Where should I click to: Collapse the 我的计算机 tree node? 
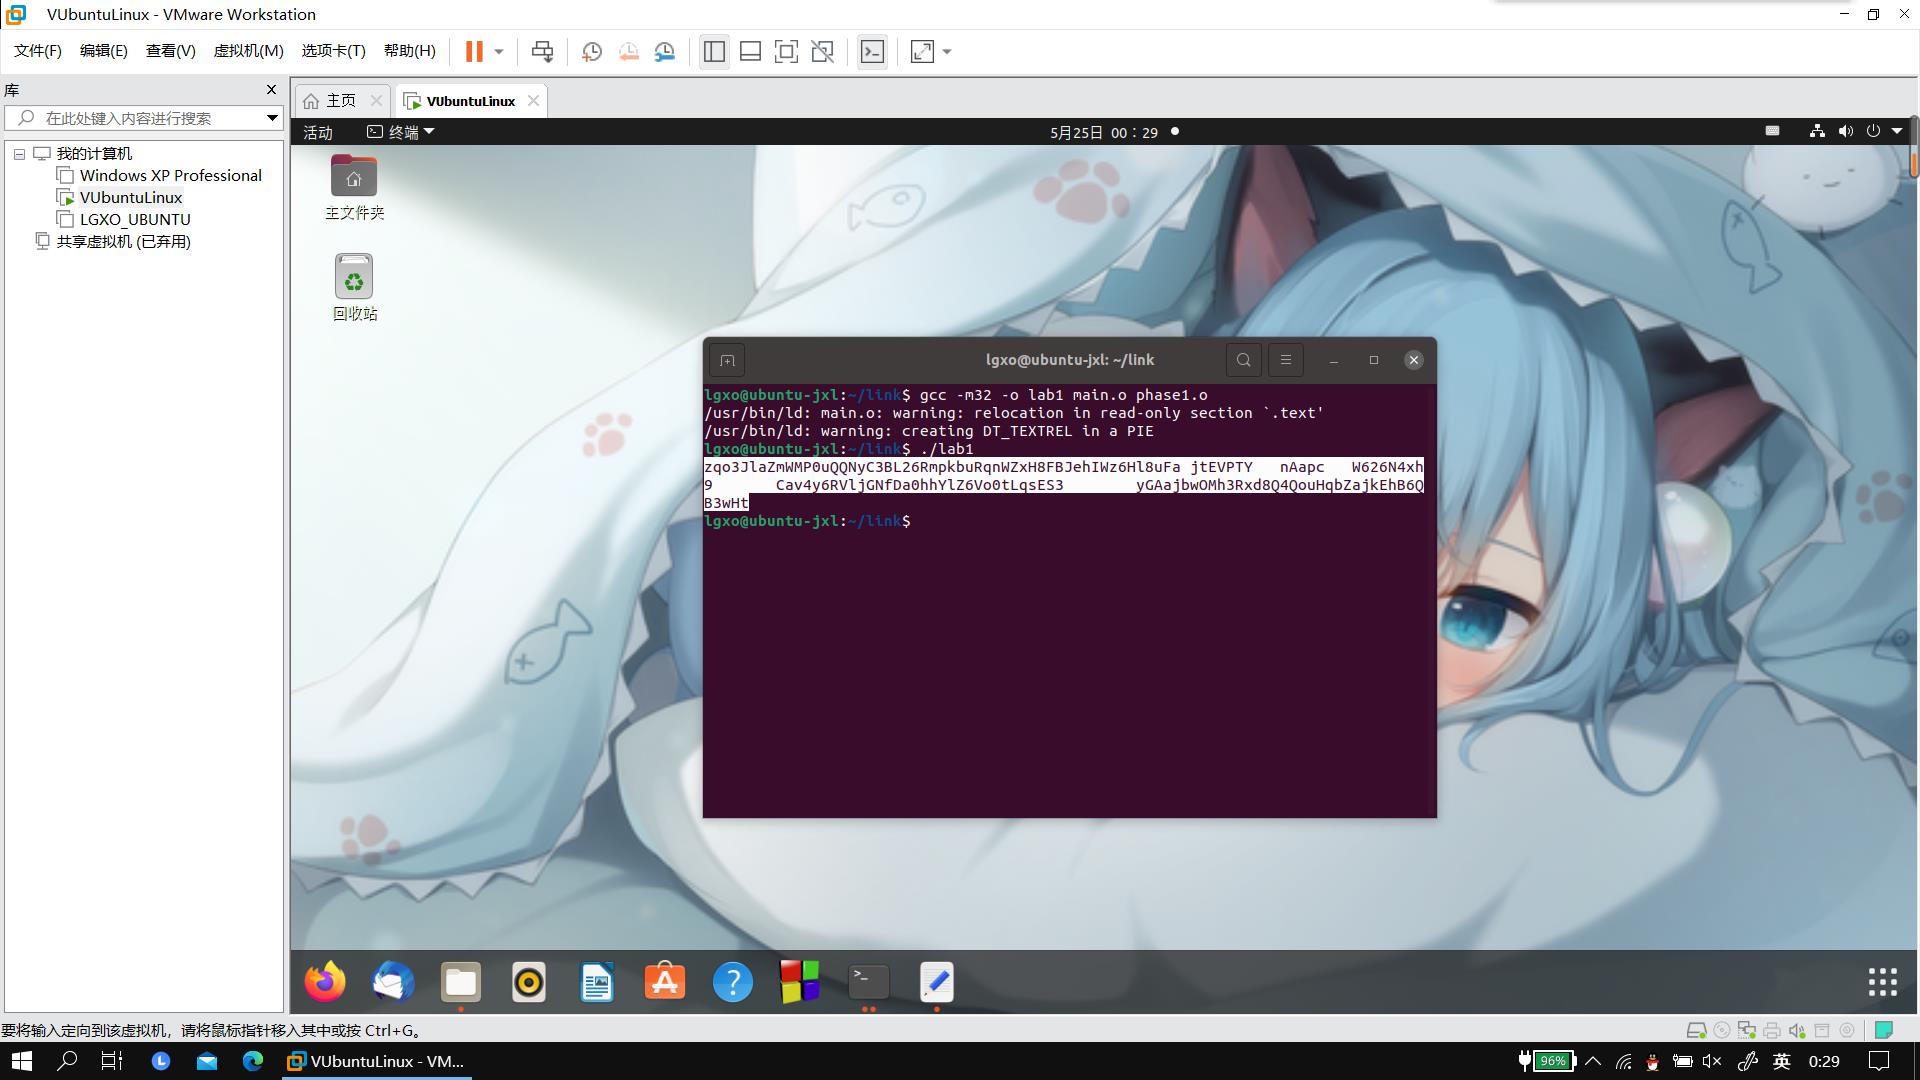pyautogui.click(x=19, y=154)
